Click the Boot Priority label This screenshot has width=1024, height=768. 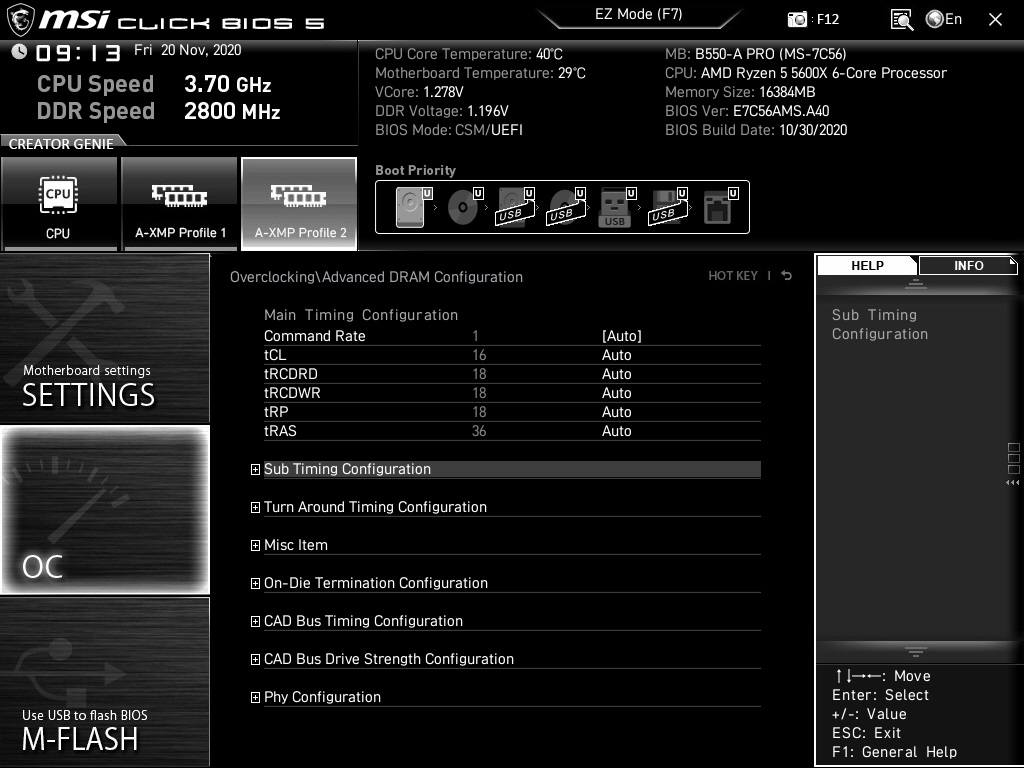click(415, 170)
